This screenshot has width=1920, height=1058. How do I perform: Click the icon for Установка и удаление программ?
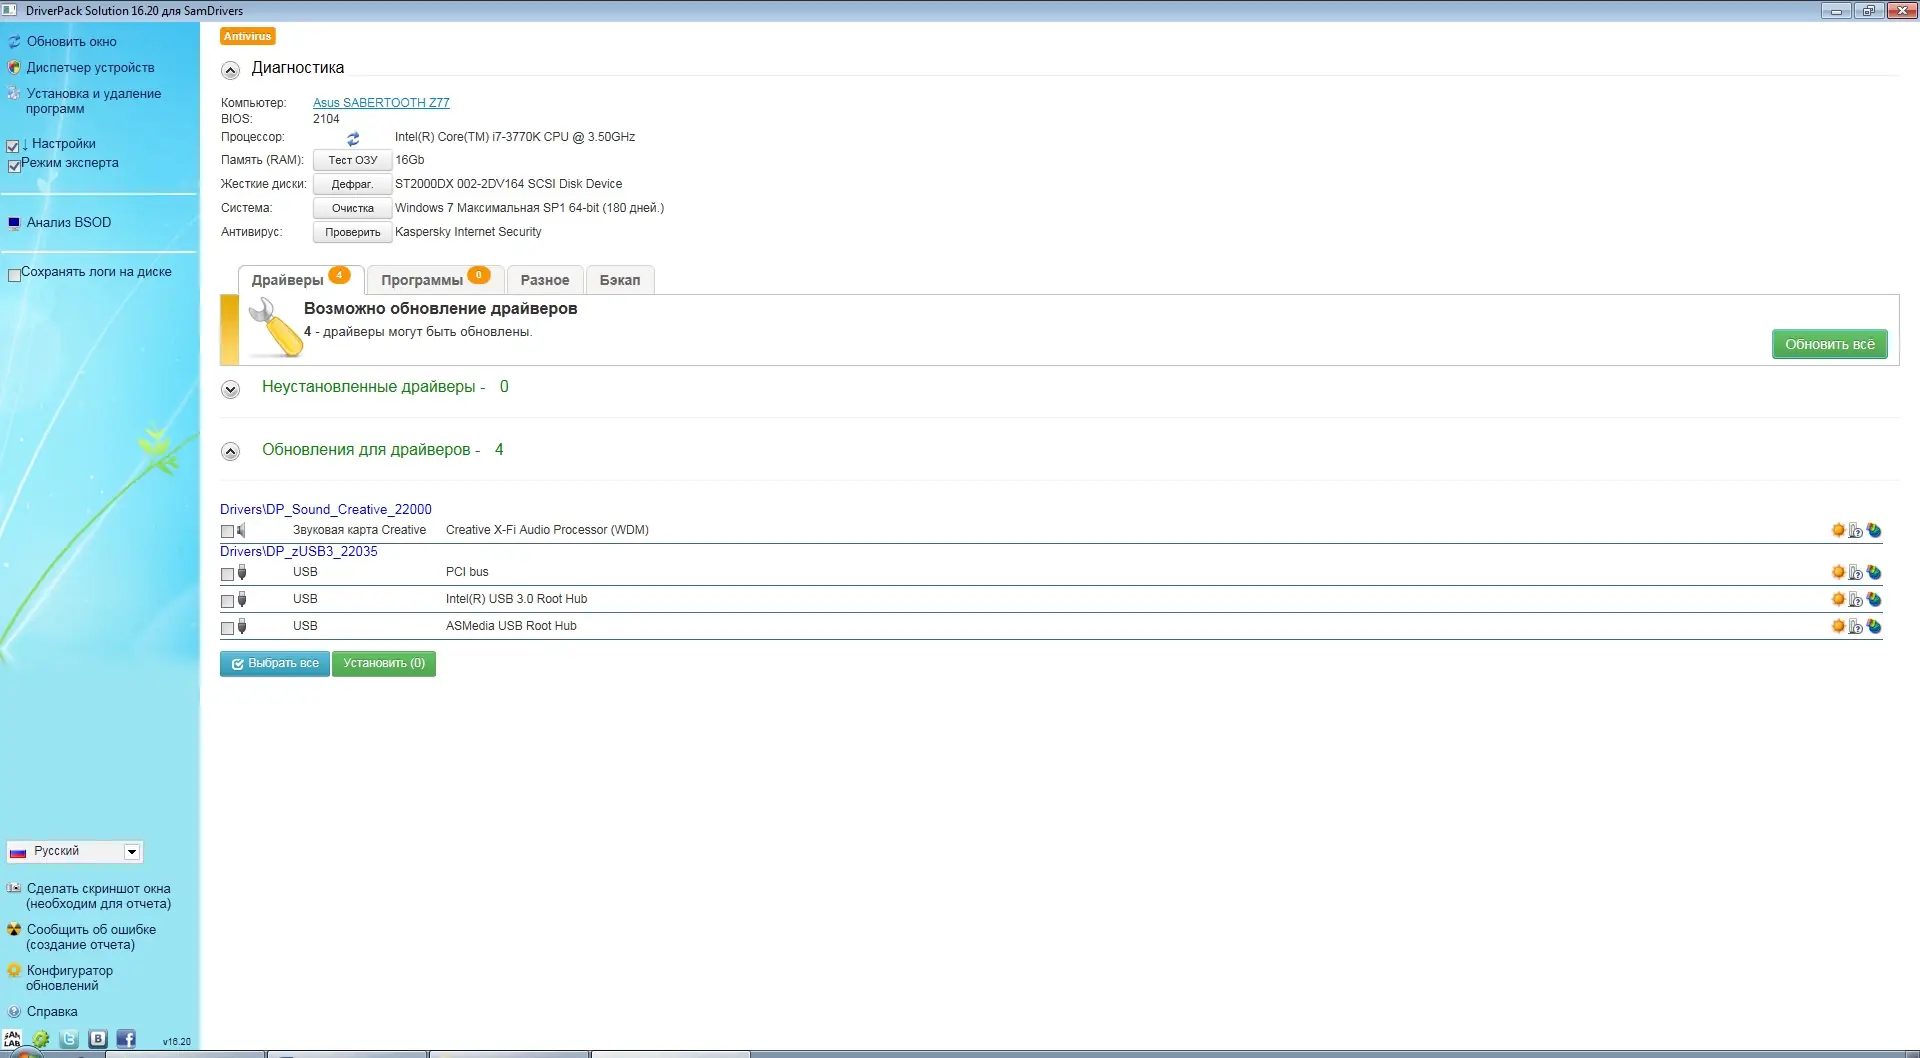click(x=14, y=93)
